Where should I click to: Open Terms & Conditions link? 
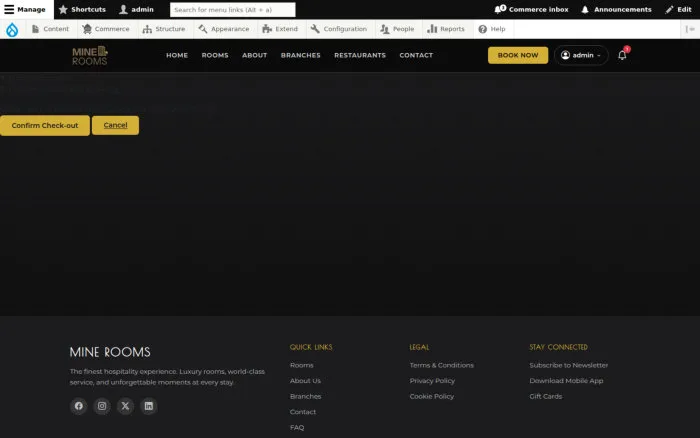pyautogui.click(x=442, y=365)
